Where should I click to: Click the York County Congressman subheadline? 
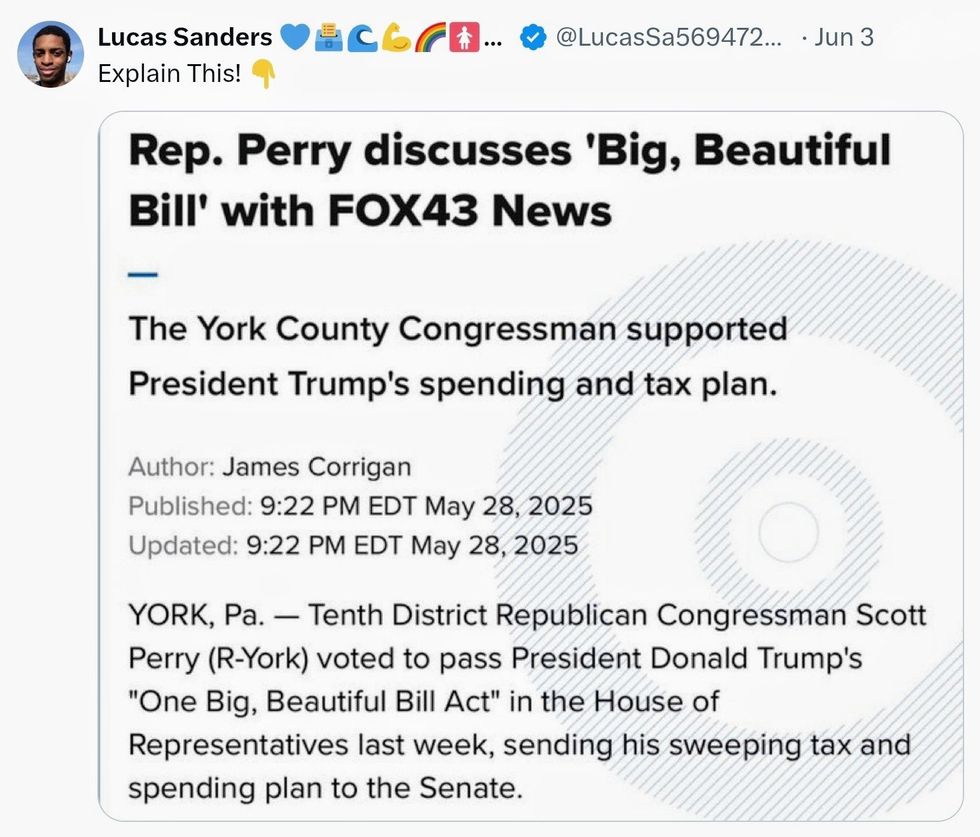click(x=457, y=356)
